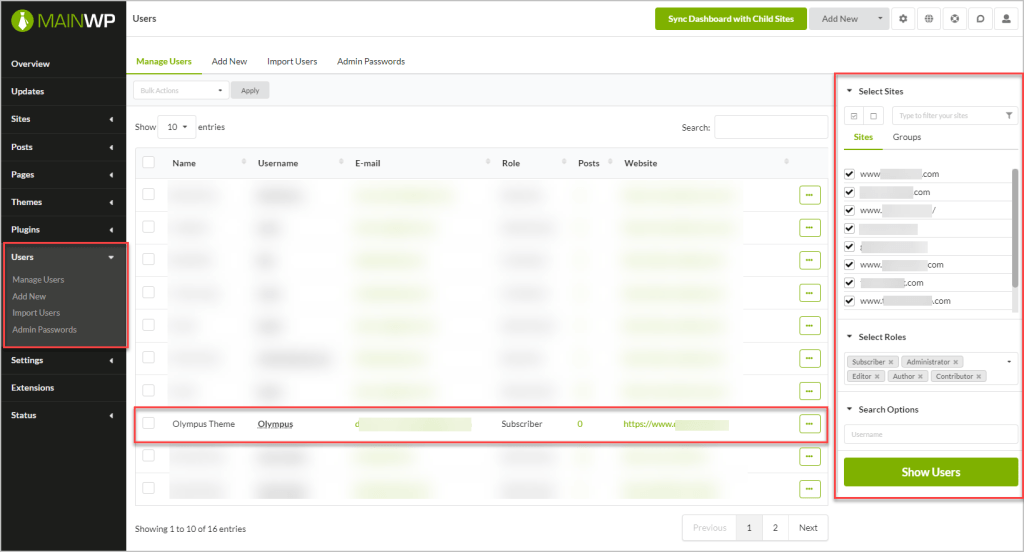Sort by Username column sort icon

[x=341, y=162]
